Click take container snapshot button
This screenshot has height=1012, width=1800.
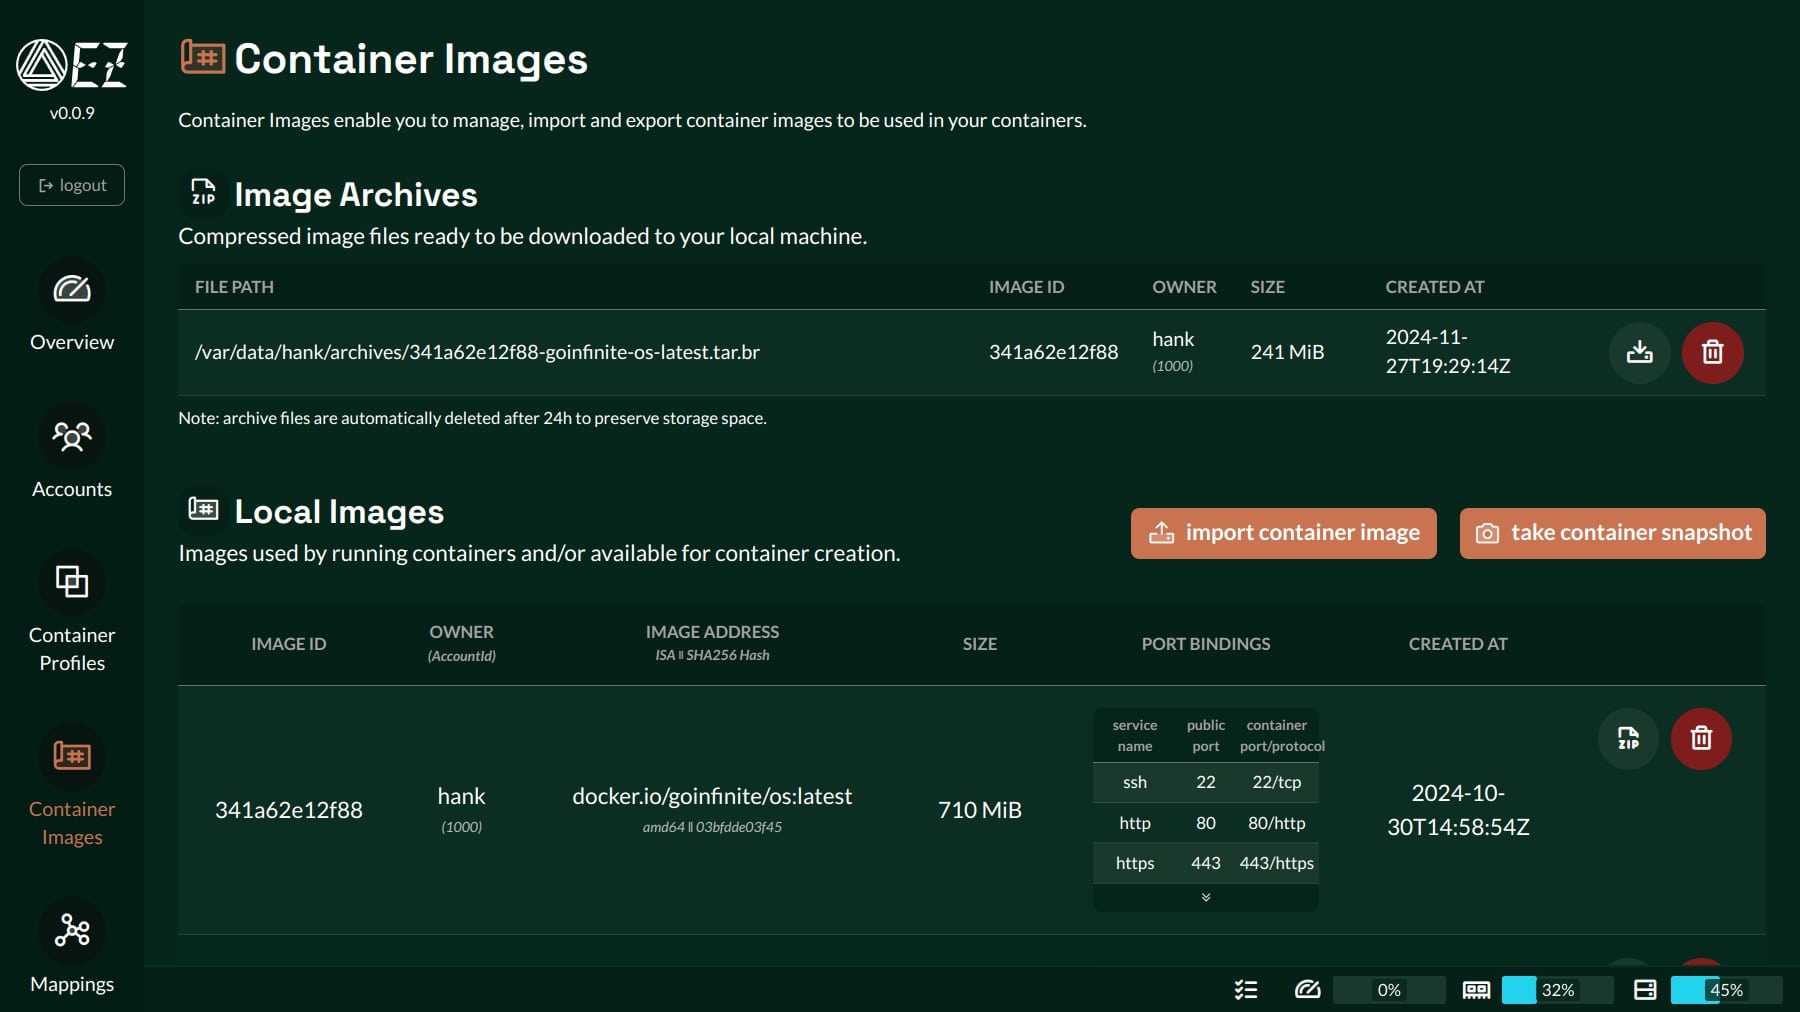[x=1612, y=533]
